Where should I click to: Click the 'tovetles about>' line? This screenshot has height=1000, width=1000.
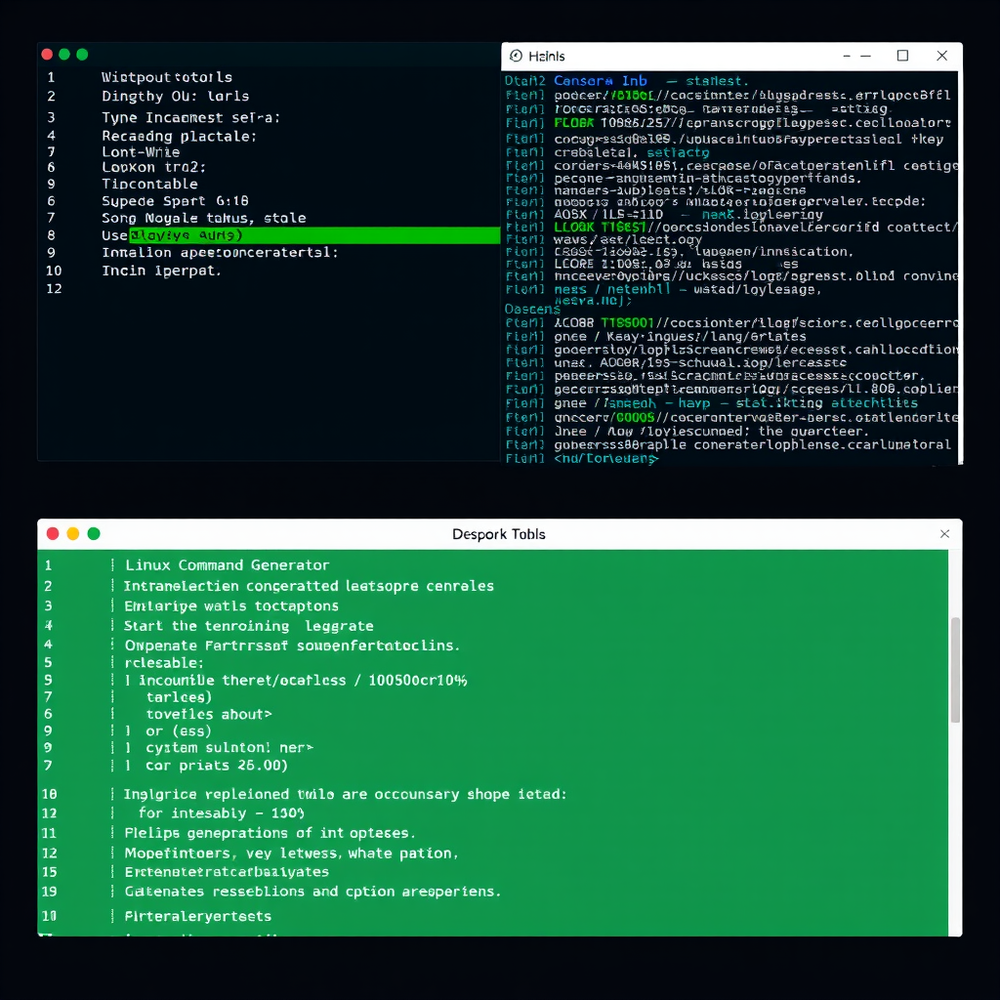tap(209, 714)
